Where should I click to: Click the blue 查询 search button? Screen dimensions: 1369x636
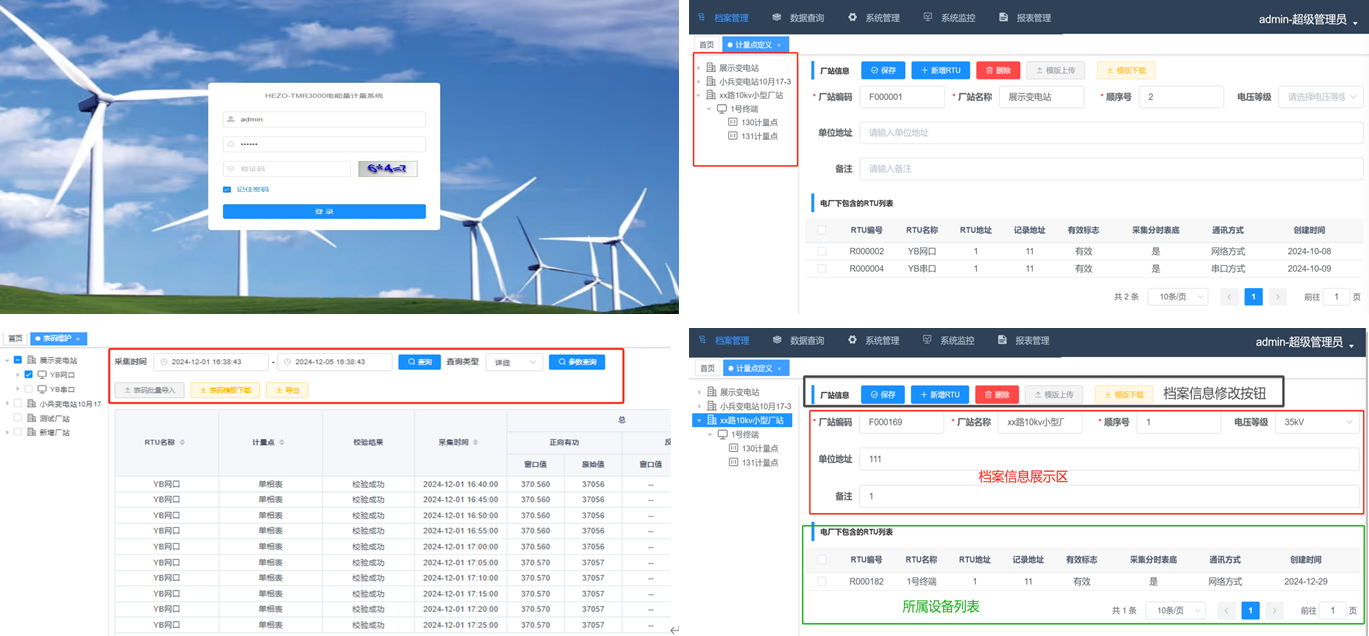tap(419, 362)
